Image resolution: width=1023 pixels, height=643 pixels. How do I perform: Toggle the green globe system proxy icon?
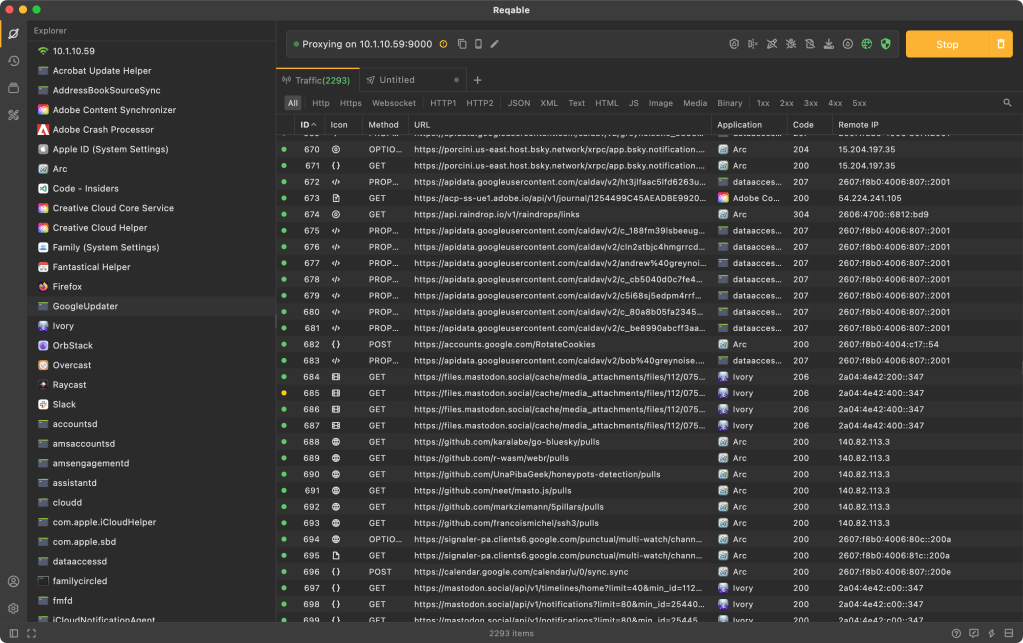click(x=866, y=44)
